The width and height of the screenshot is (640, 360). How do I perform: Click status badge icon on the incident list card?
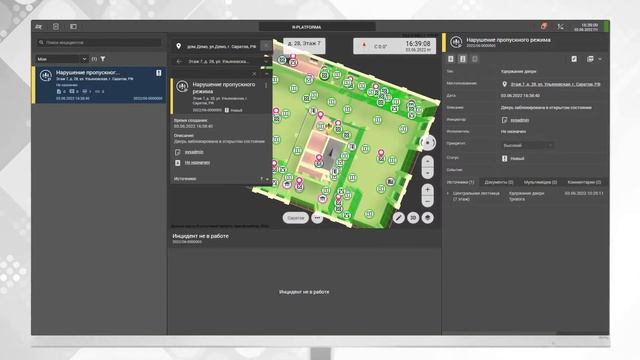tap(158, 73)
